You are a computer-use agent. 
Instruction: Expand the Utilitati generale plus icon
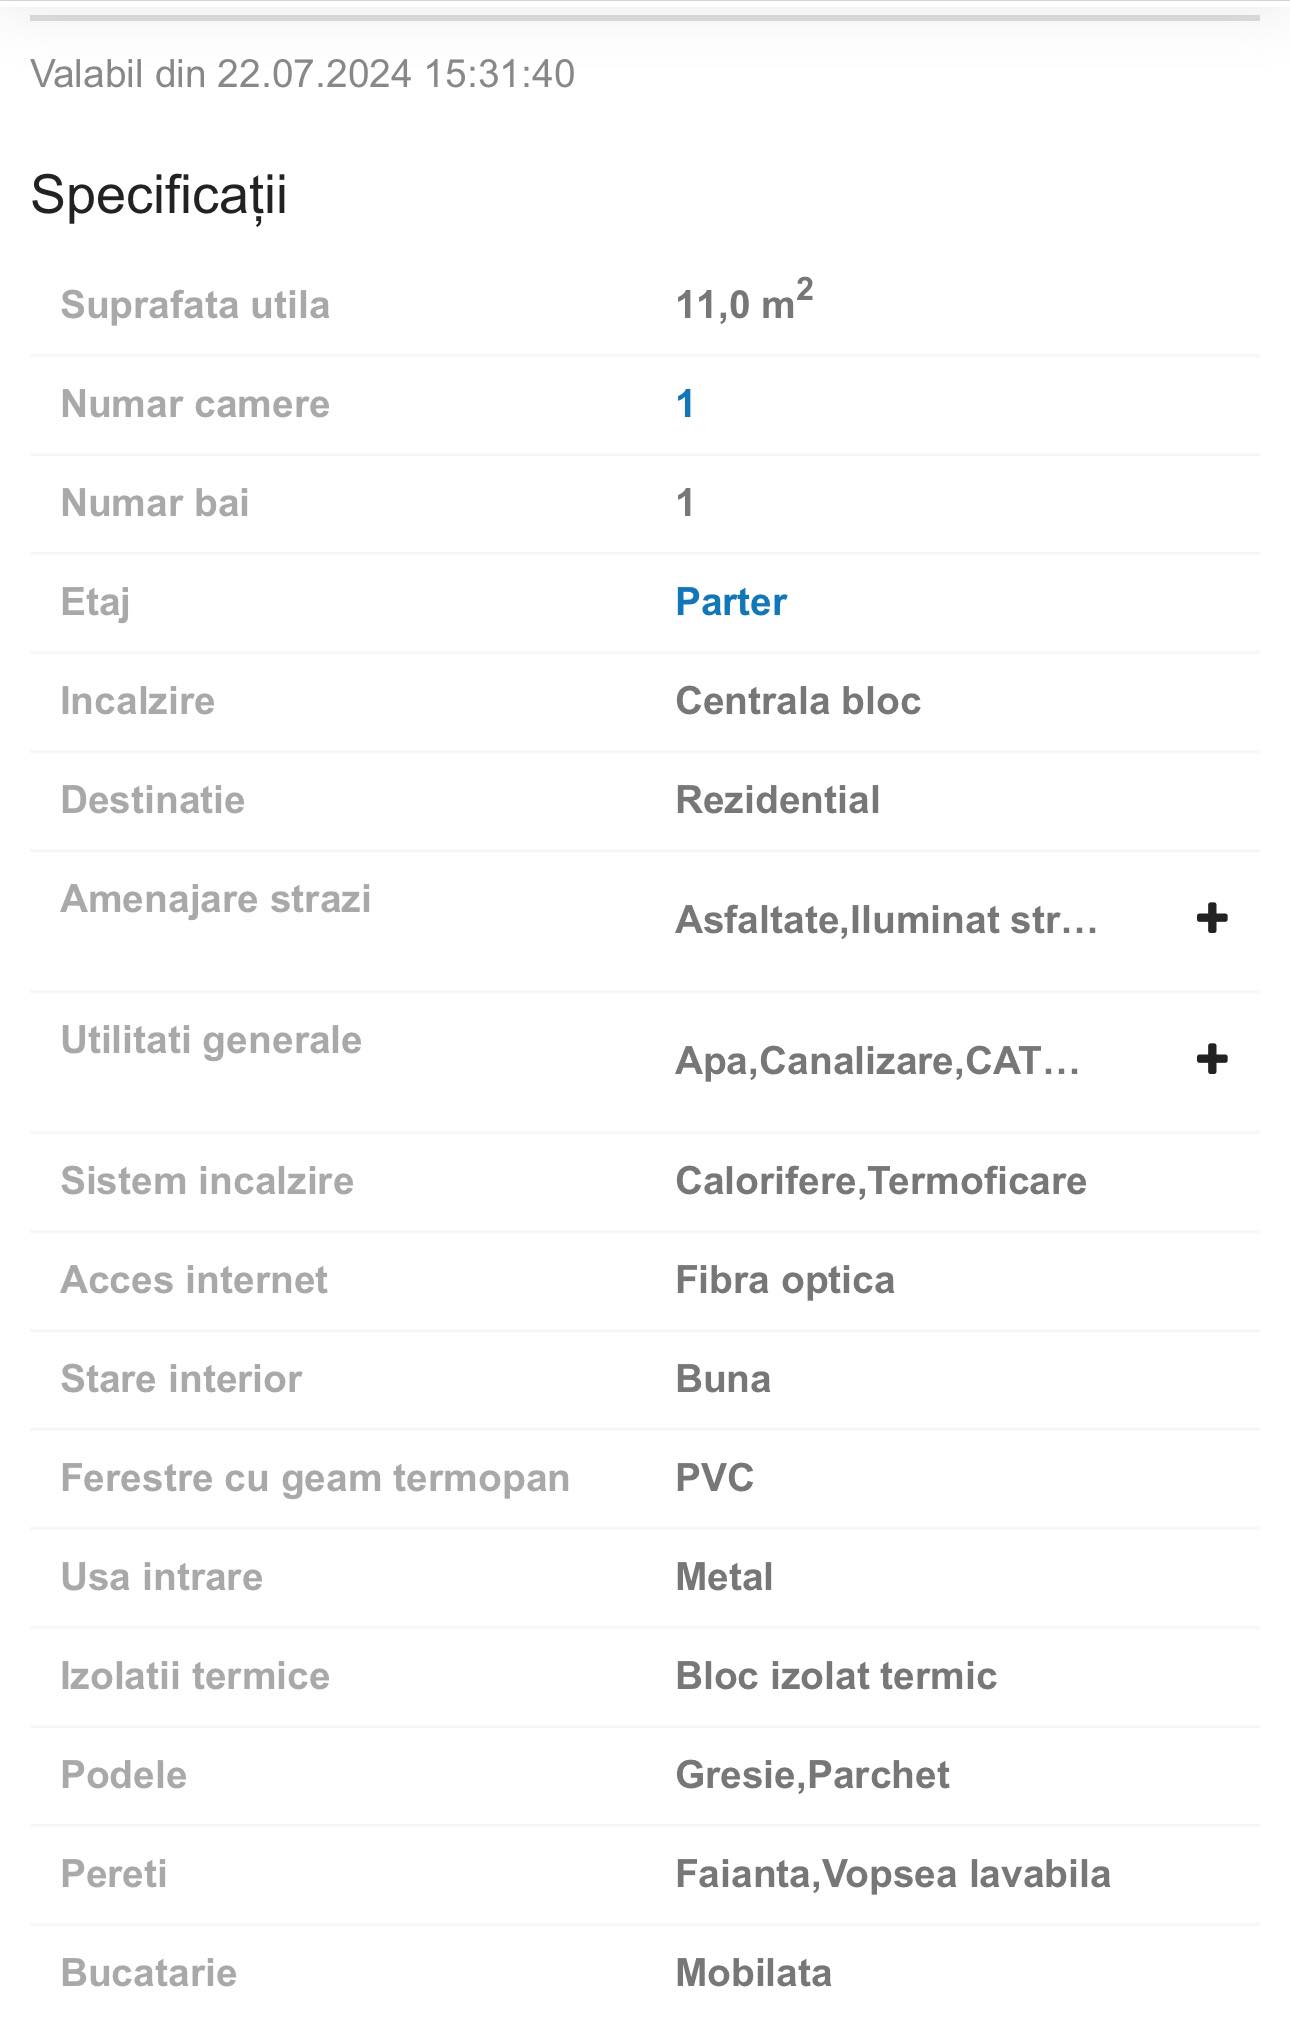click(1212, 1059)
